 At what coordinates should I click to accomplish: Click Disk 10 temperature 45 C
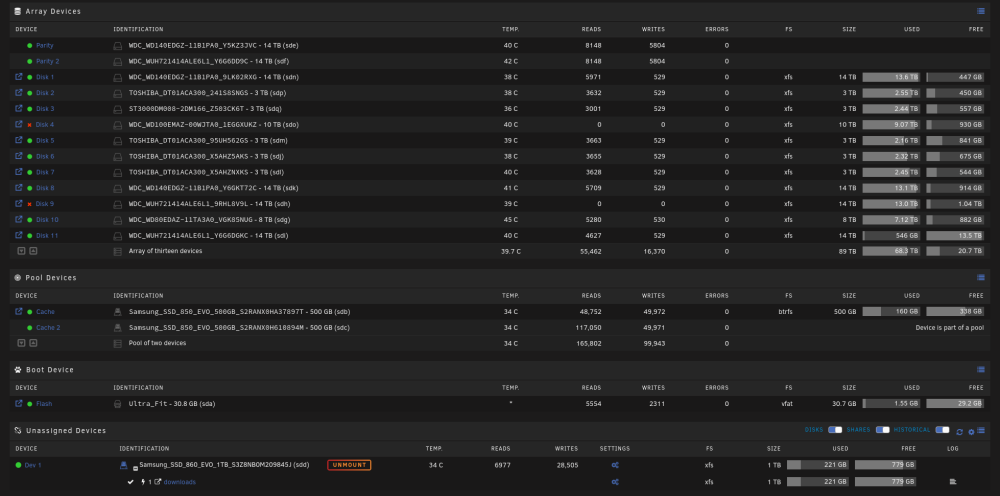click(x=510, y=220)
